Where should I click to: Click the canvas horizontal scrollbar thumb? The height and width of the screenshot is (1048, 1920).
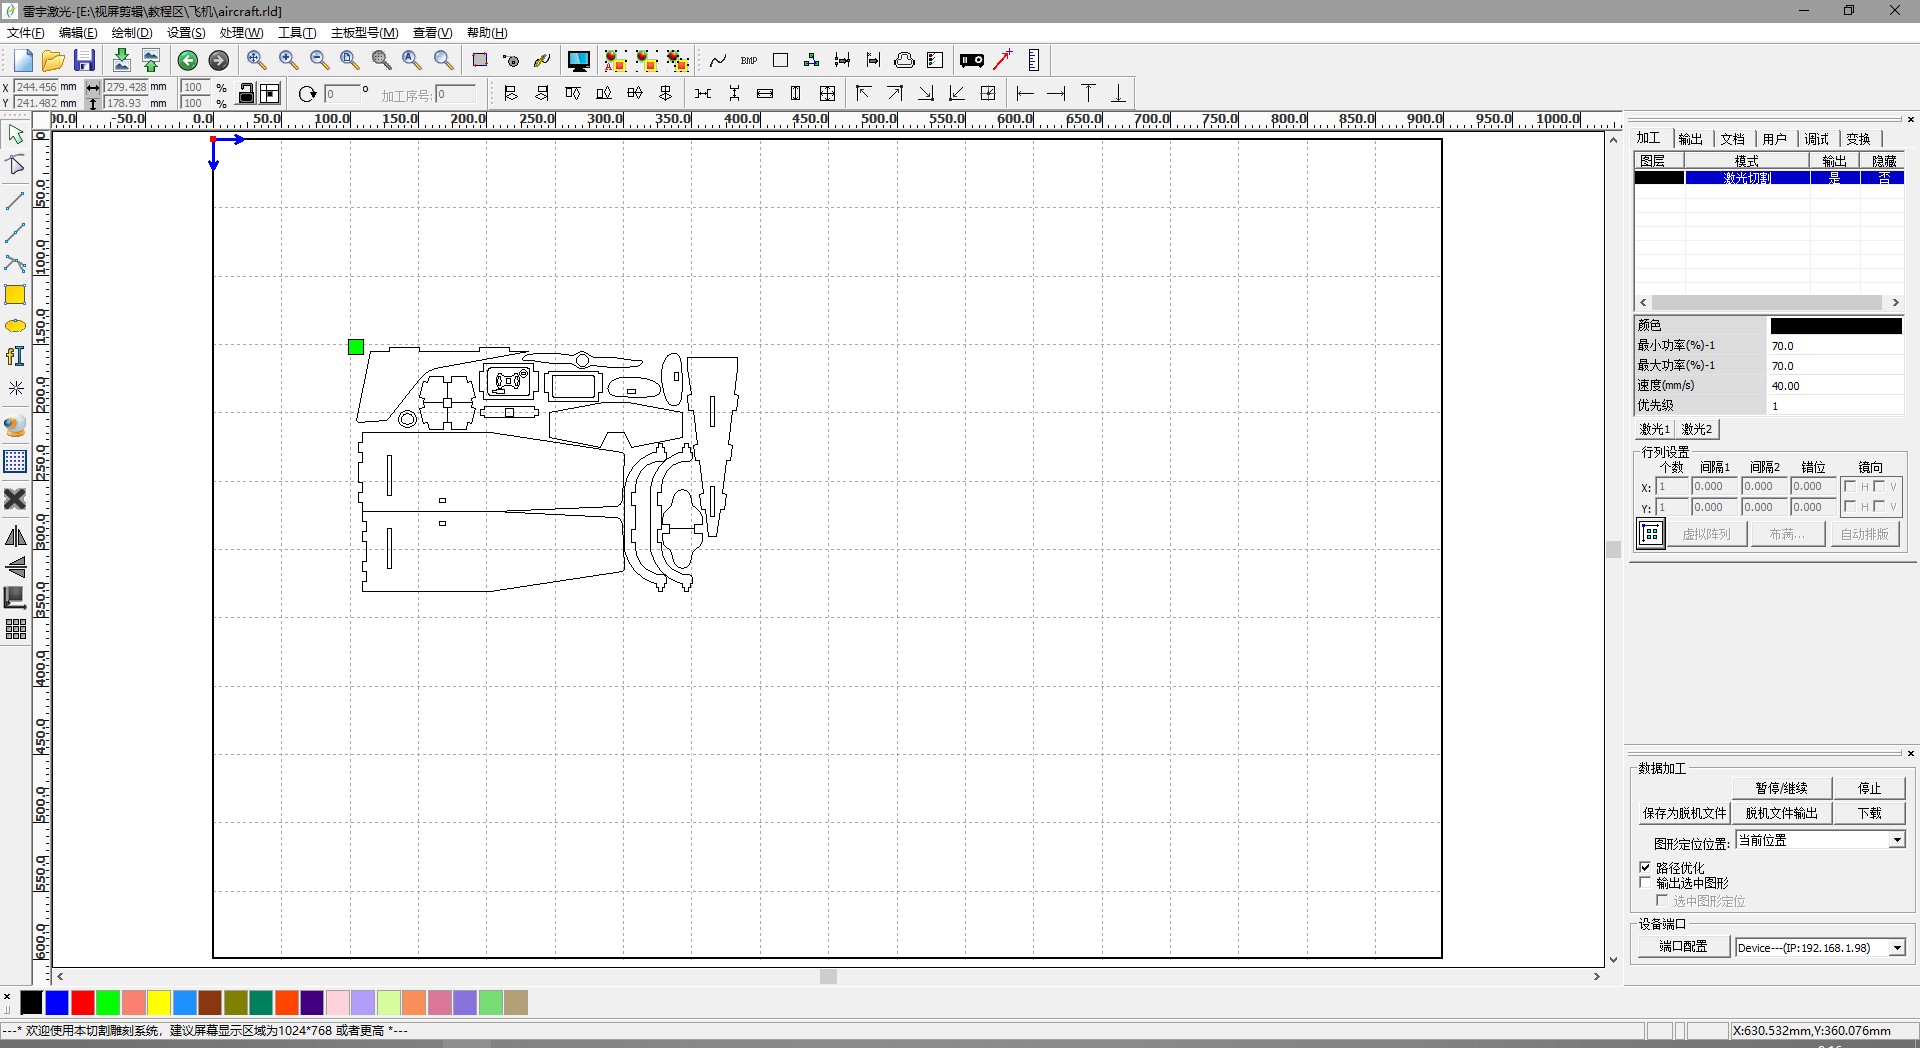[828, 977]
